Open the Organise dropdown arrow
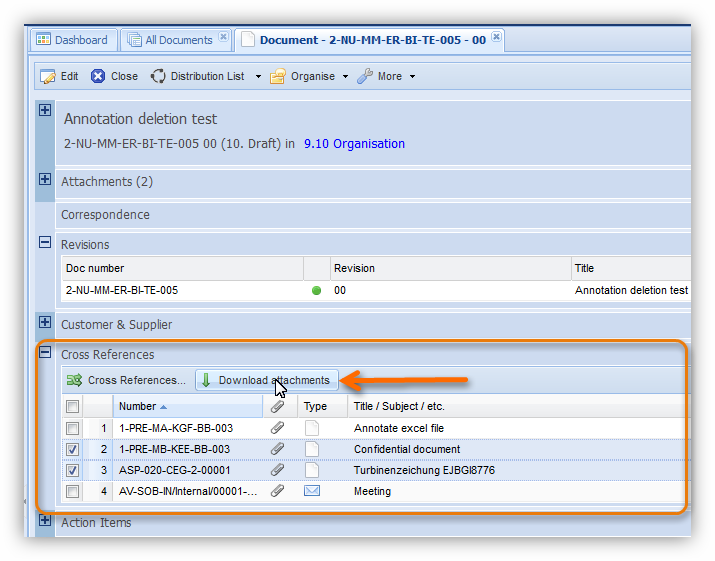This screenshot has height=561, width=715. (x=345, y=77)
